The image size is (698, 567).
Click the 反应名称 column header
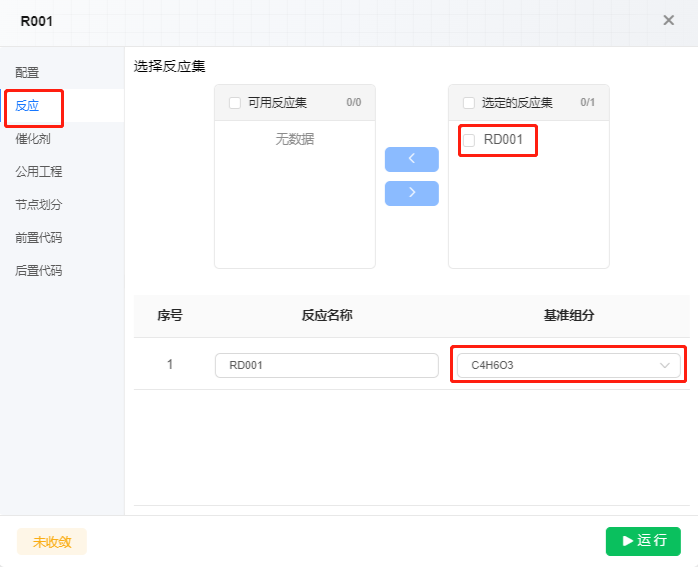pos(327,316)
